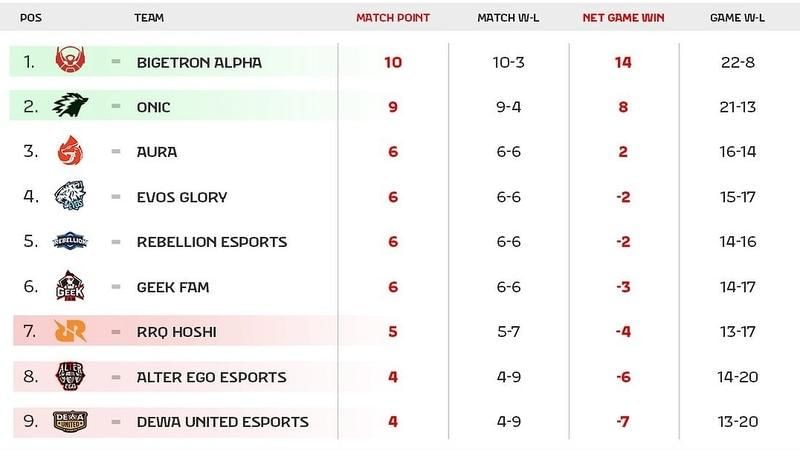Open the BIGETRON ALPHA team name

point(199,62)
